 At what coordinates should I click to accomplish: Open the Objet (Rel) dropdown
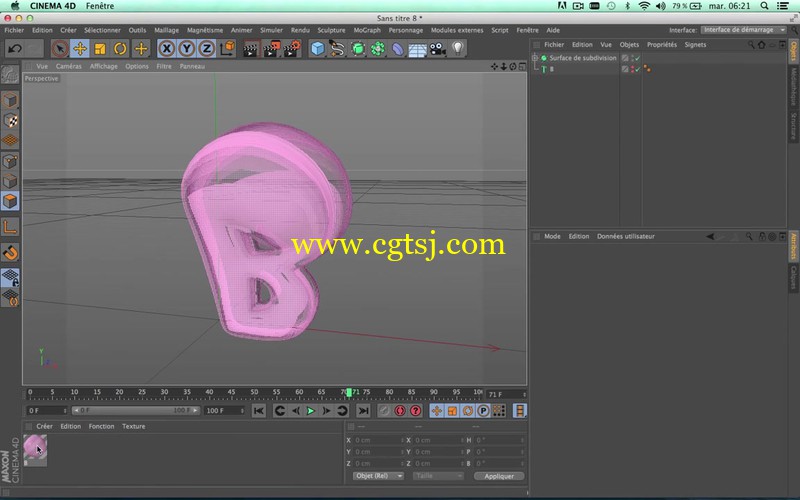coord(378,476)
